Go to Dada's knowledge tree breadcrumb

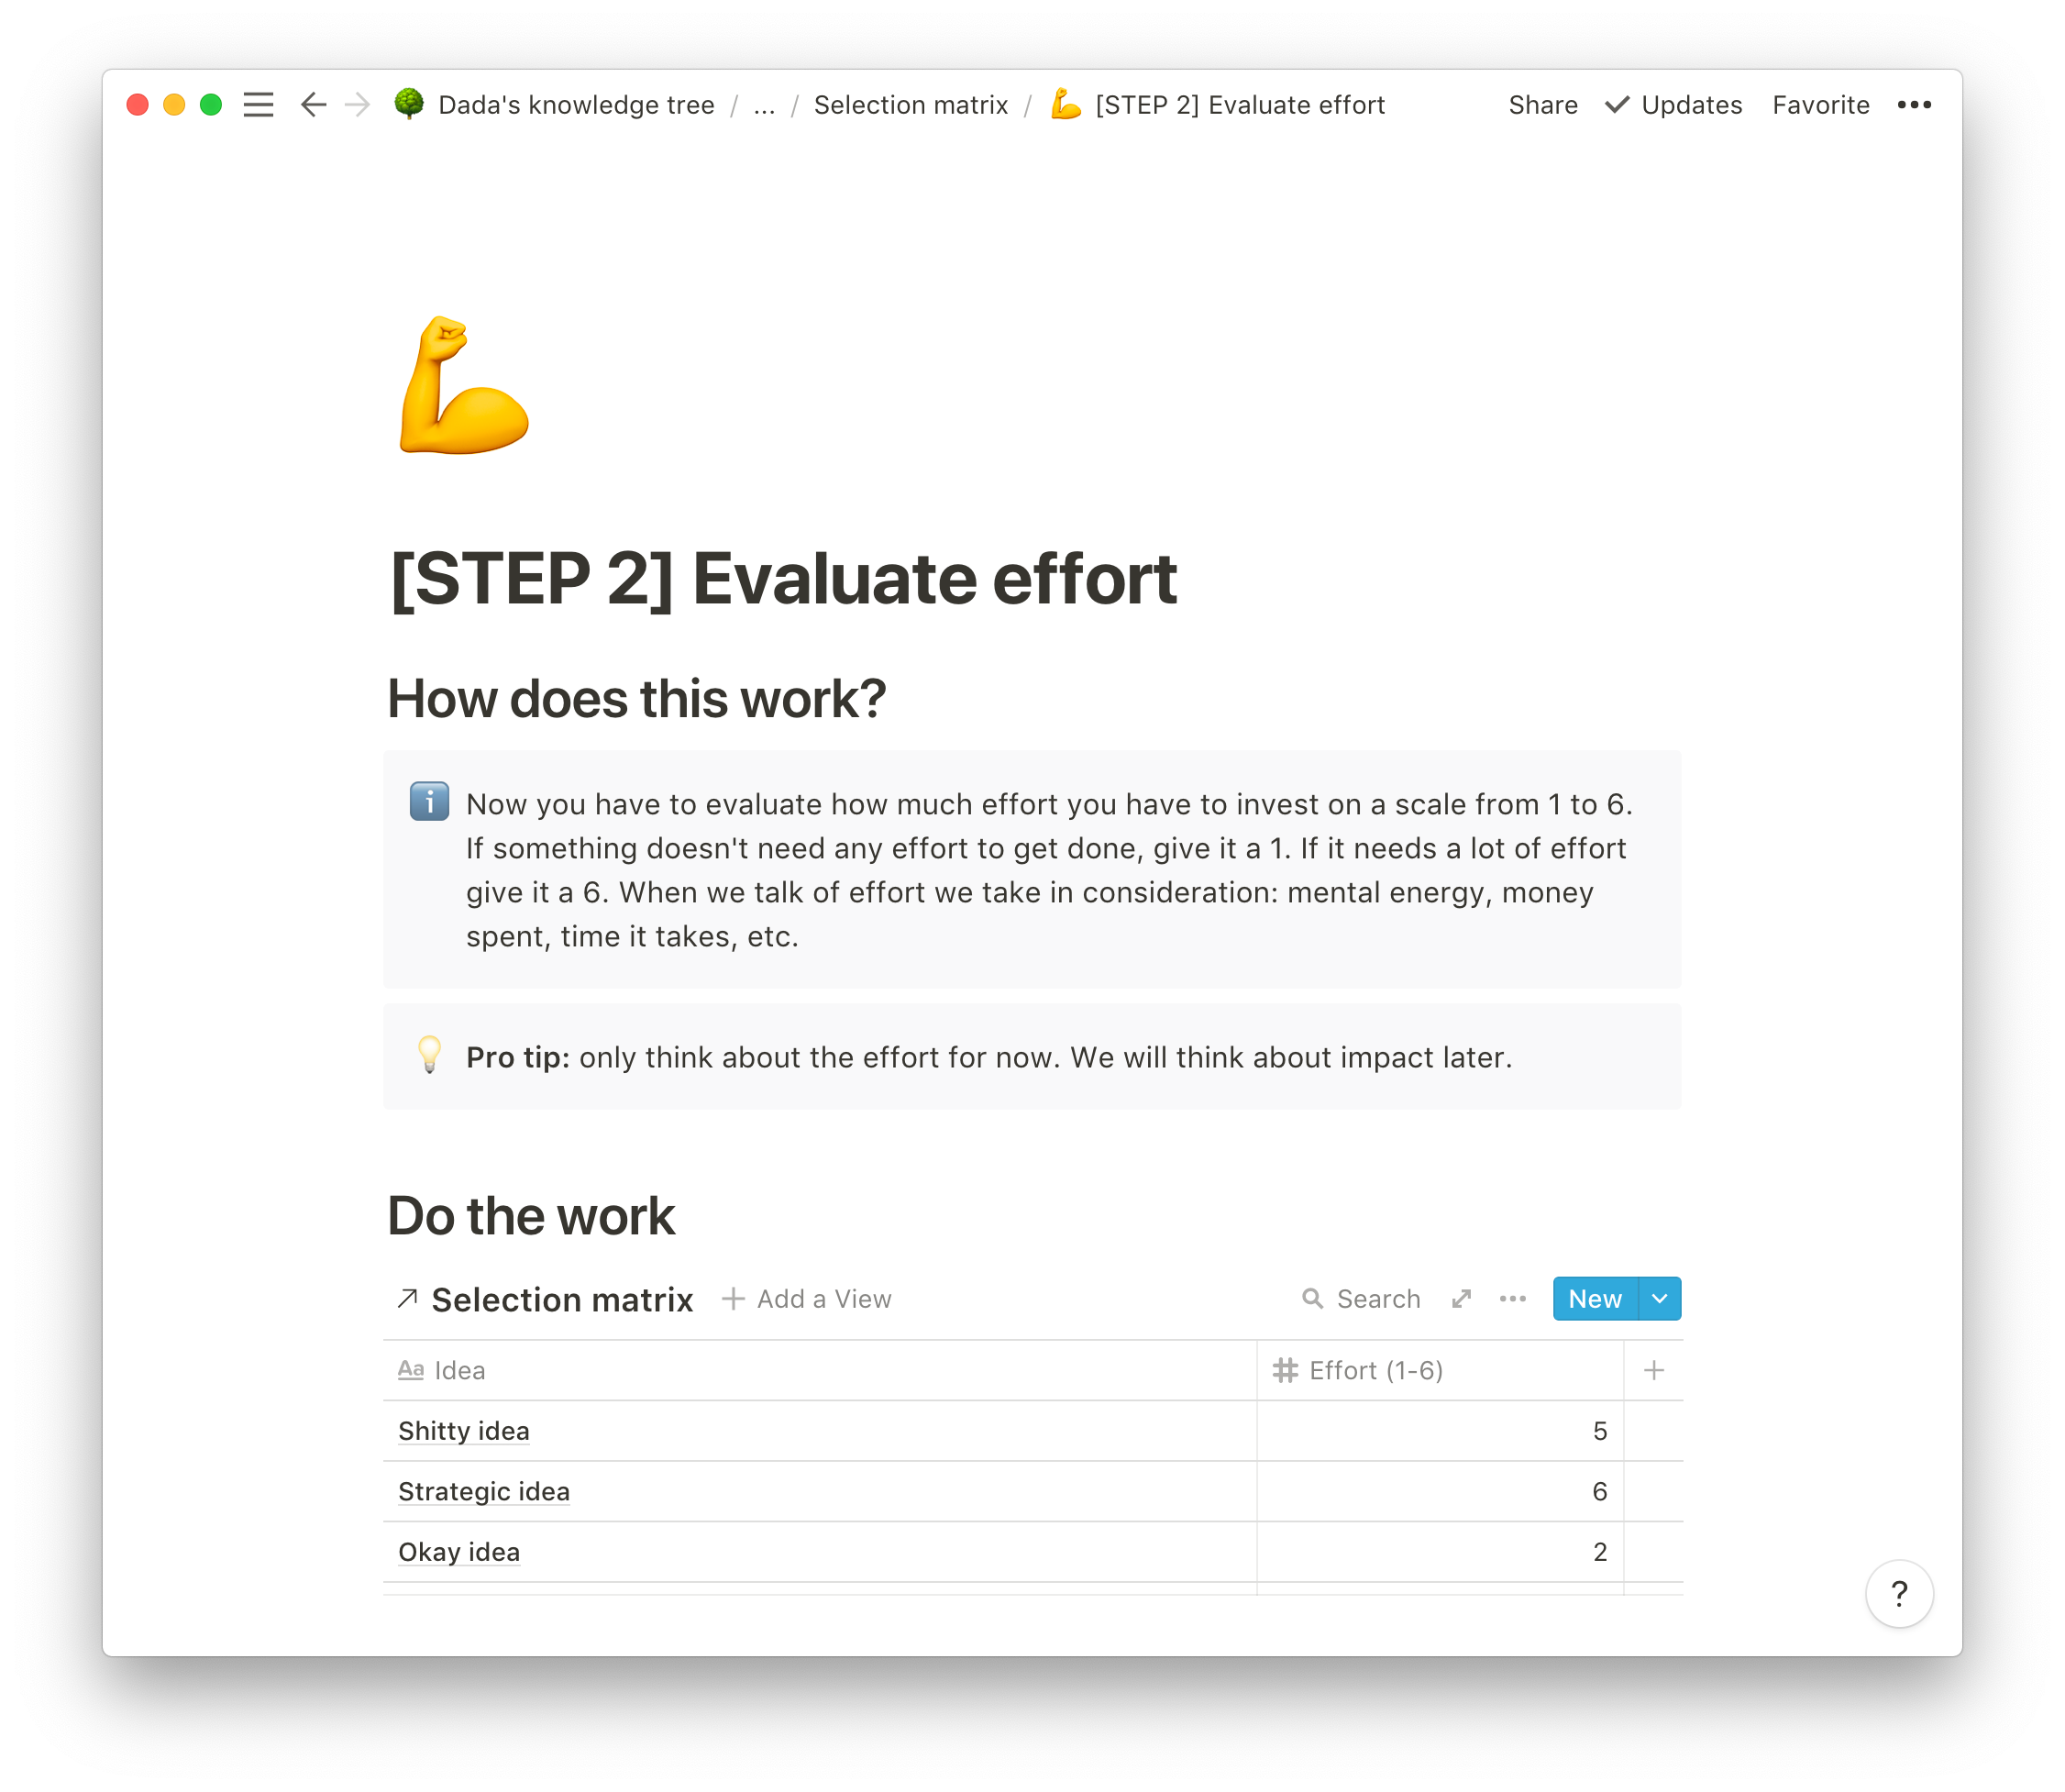(576, 105)
